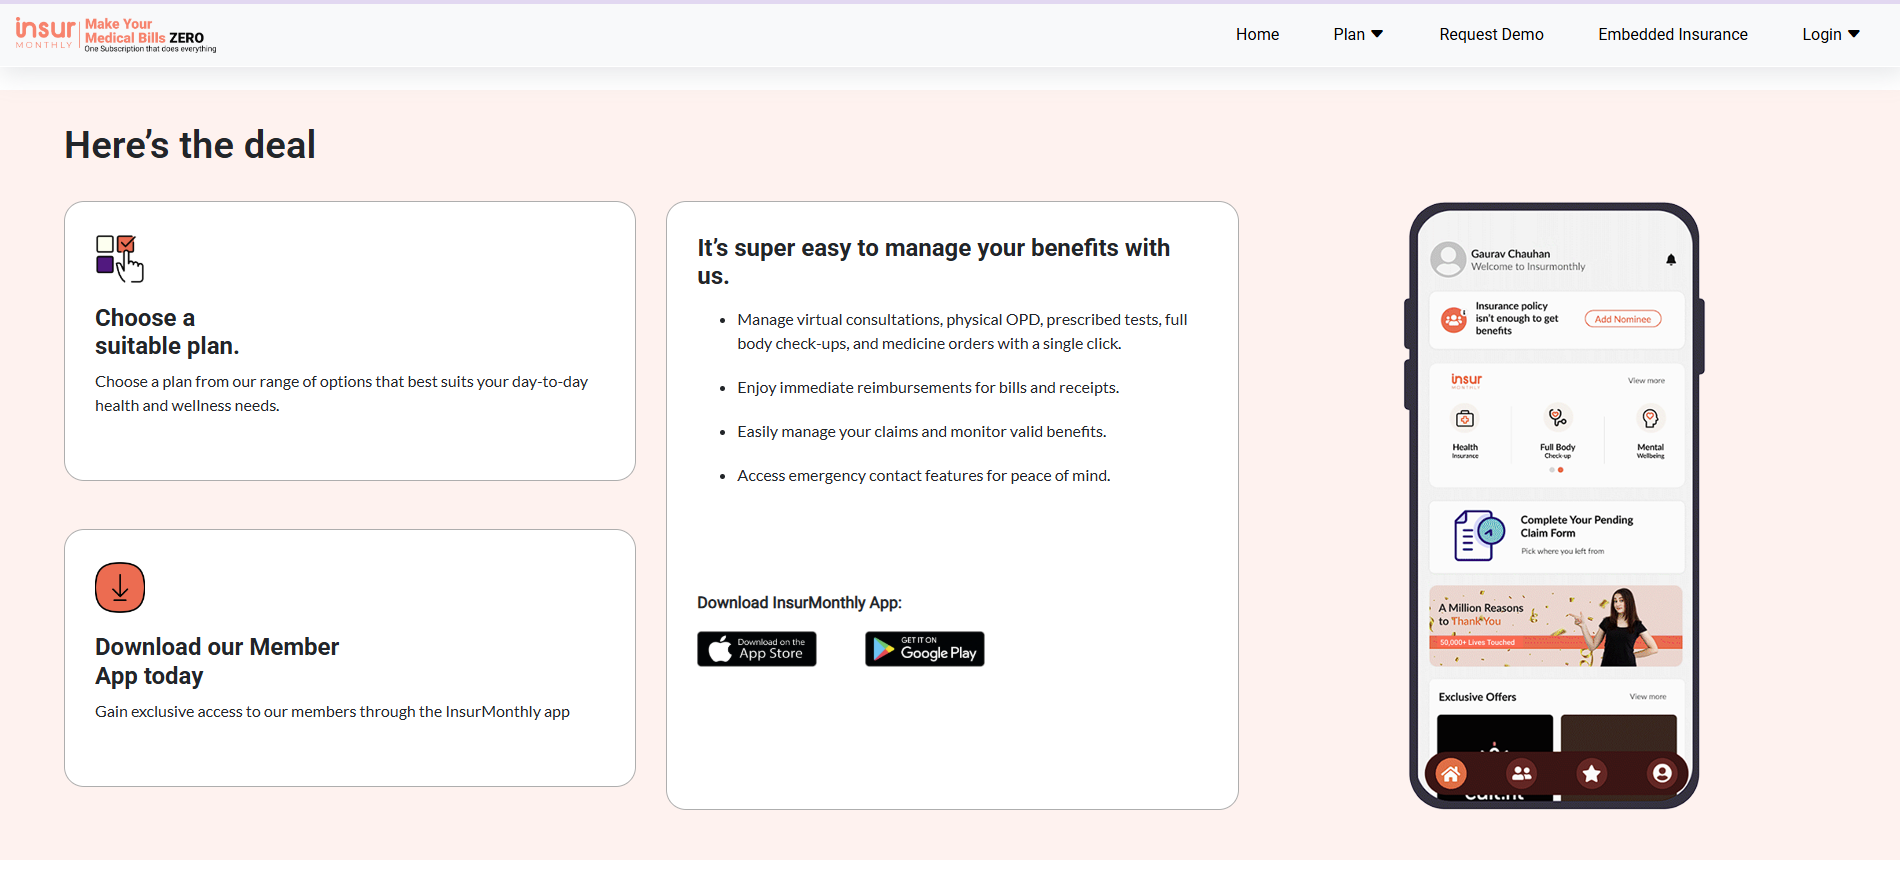
Task: Click the orange nominee group icon
Action: coord(1454,320)
